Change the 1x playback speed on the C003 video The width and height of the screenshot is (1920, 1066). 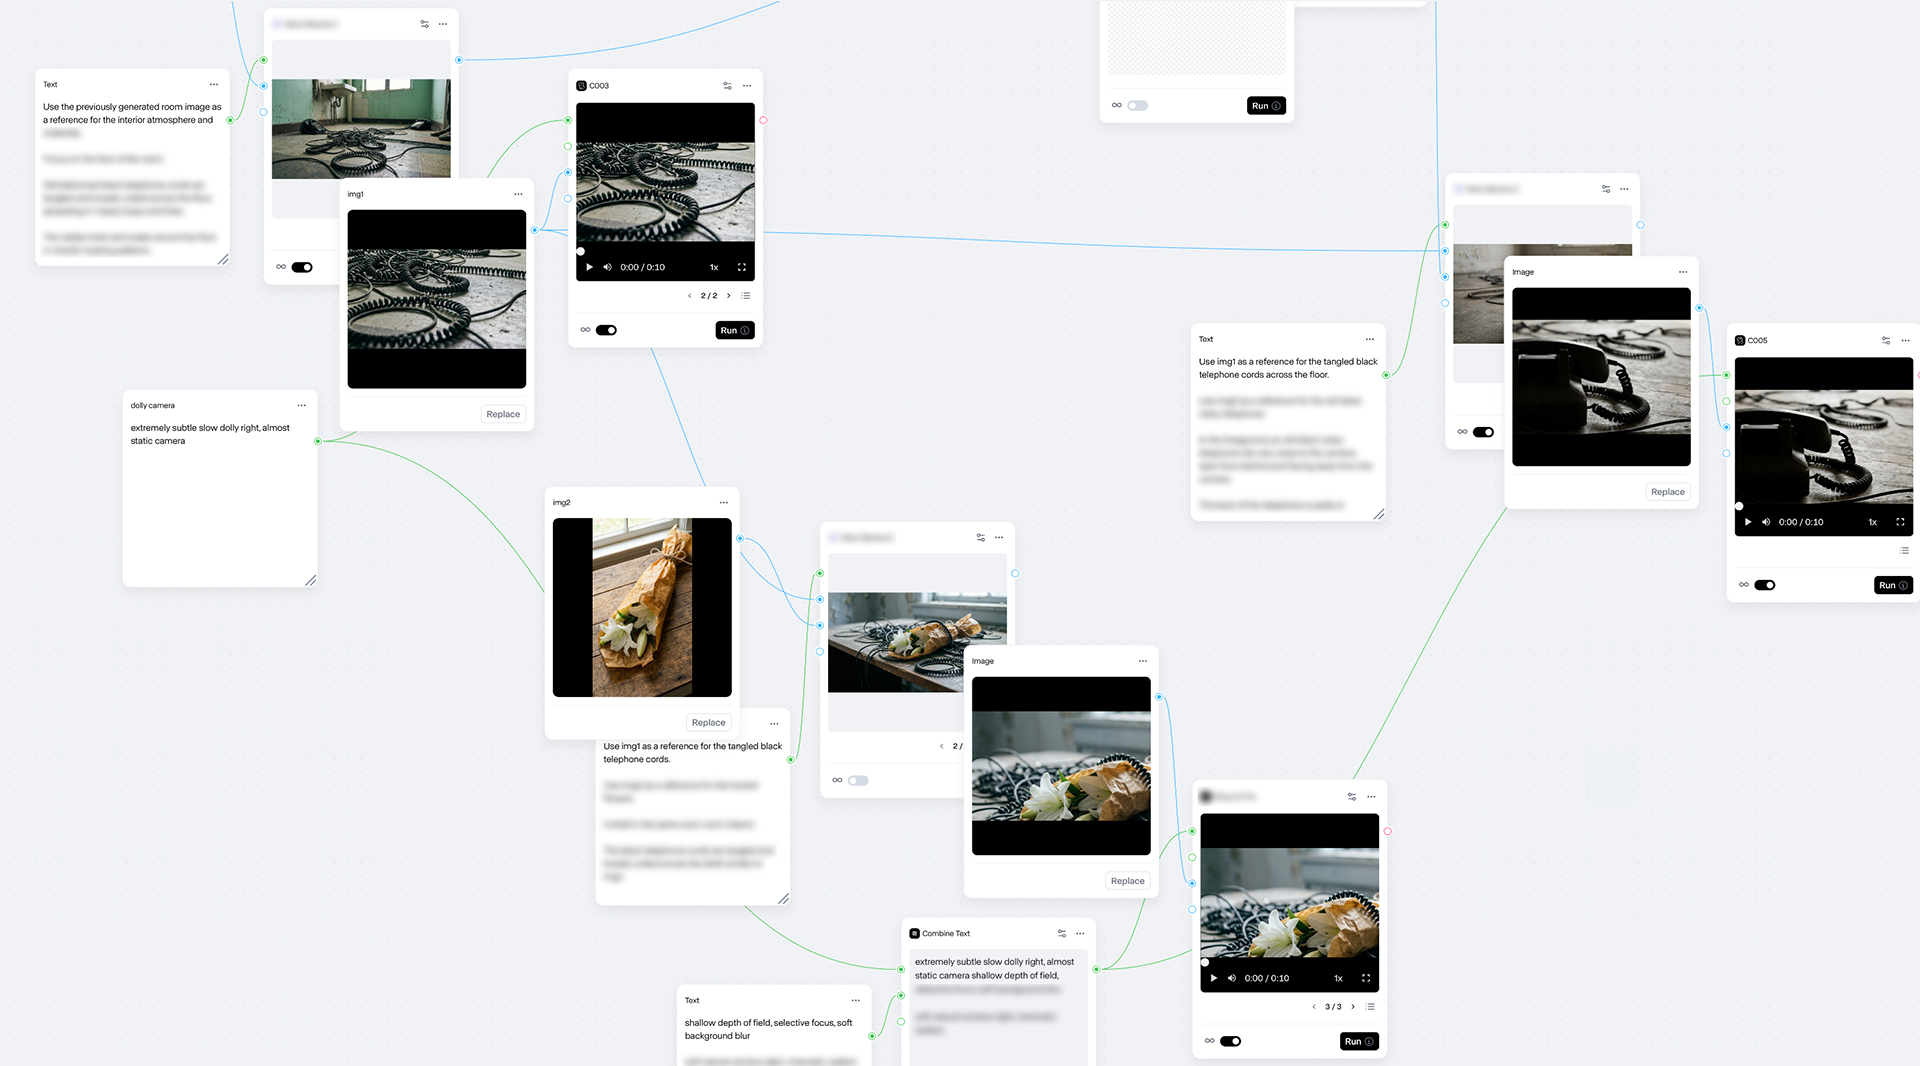pyautogui.click(x=714, y=268)
